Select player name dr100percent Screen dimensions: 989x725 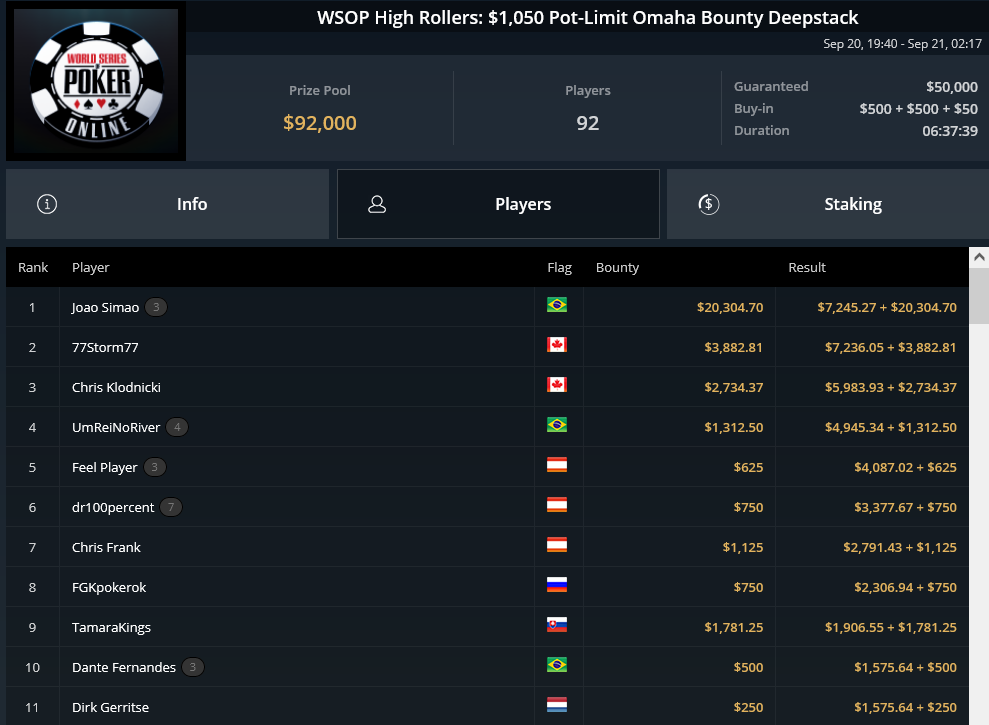[113, 507]
